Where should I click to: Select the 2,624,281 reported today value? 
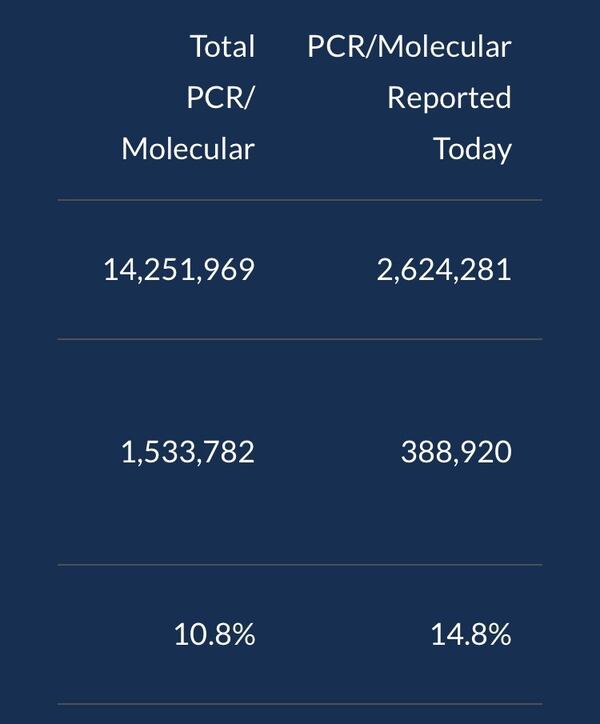pos(444,269)
